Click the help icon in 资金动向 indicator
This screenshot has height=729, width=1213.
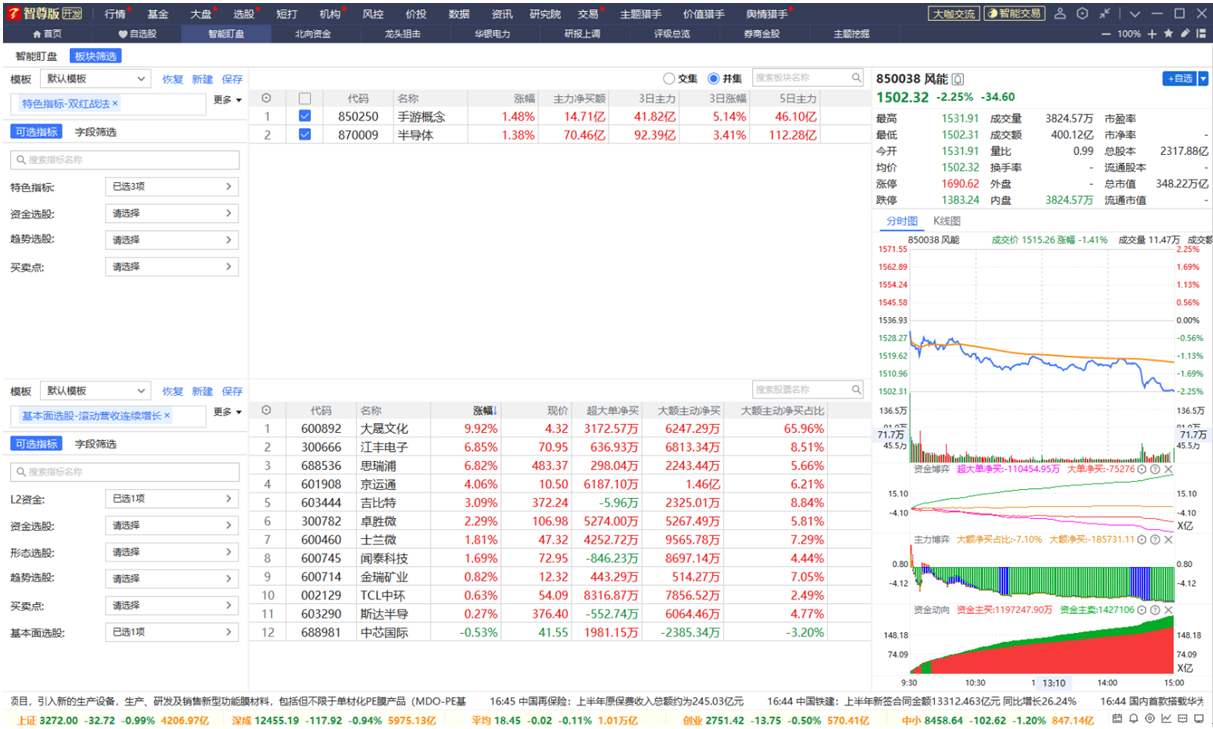[x=1155, y=610]
